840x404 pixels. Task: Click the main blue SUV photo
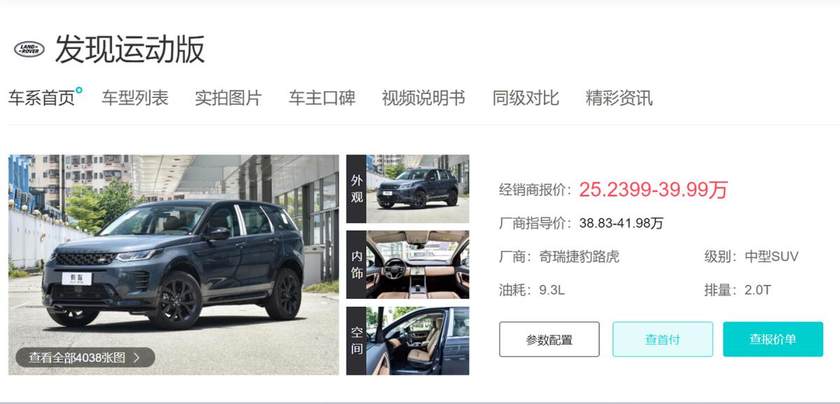click(x=174, y=265)
